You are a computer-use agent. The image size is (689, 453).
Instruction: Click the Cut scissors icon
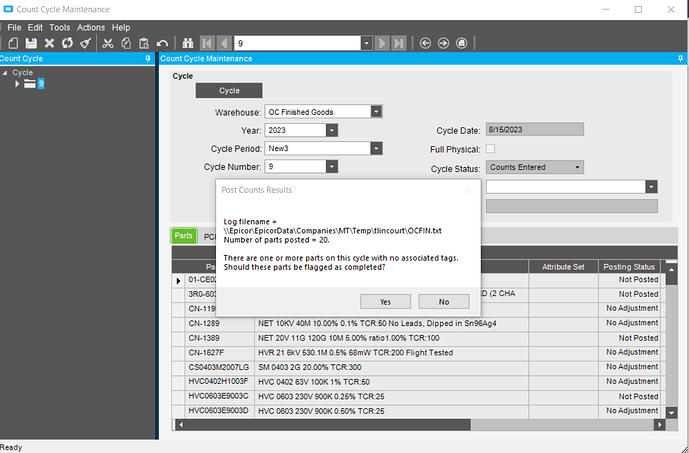coord(108,43)
